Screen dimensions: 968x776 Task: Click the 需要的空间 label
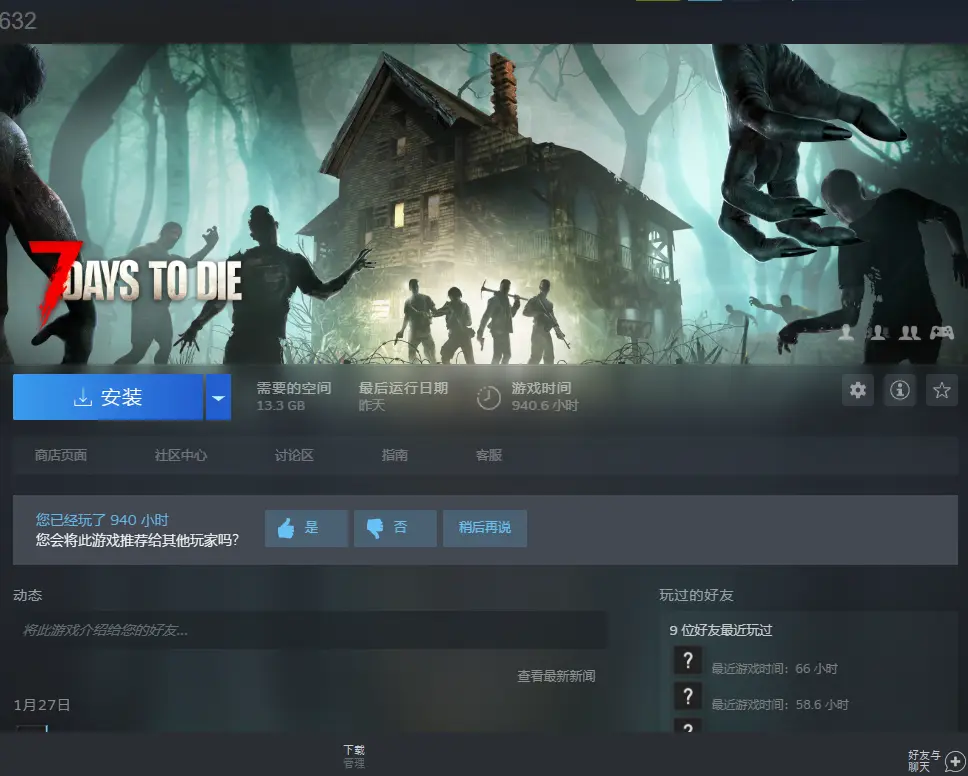coord(294,388)
